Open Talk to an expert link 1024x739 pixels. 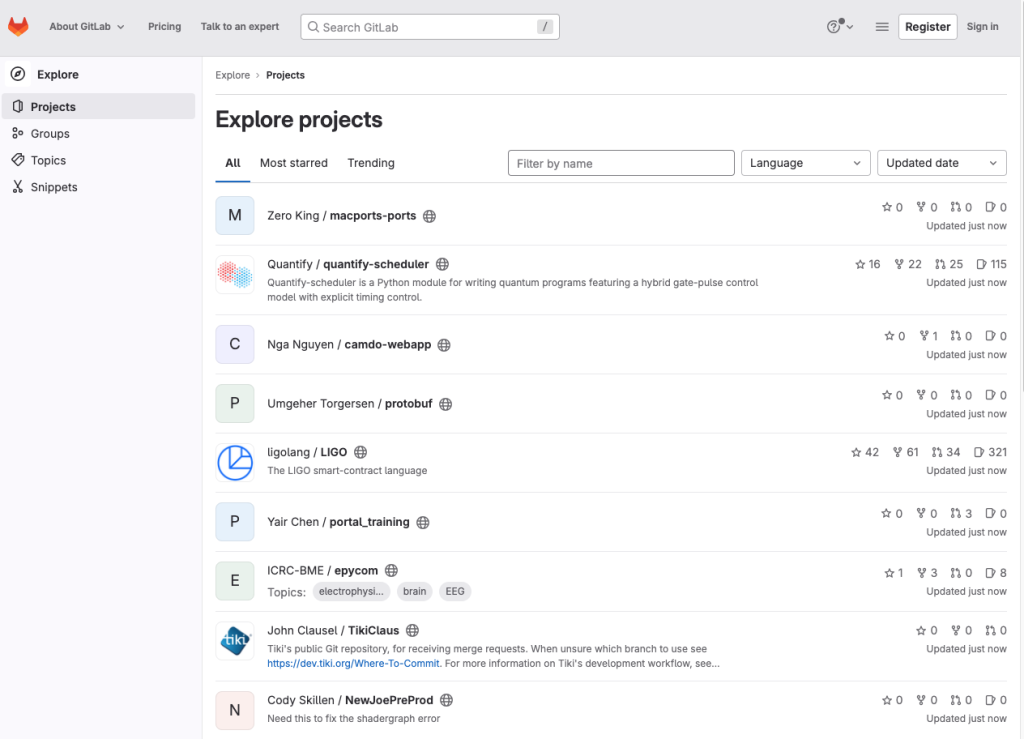tap(240, 27)
